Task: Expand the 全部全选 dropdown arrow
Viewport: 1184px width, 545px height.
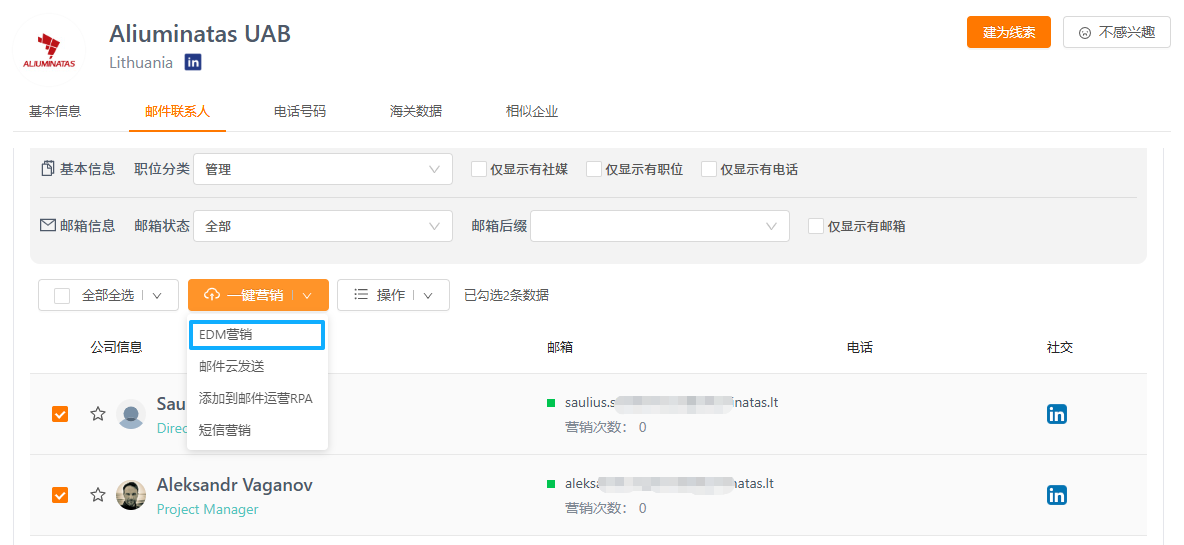Action: [x=157, y=296]
